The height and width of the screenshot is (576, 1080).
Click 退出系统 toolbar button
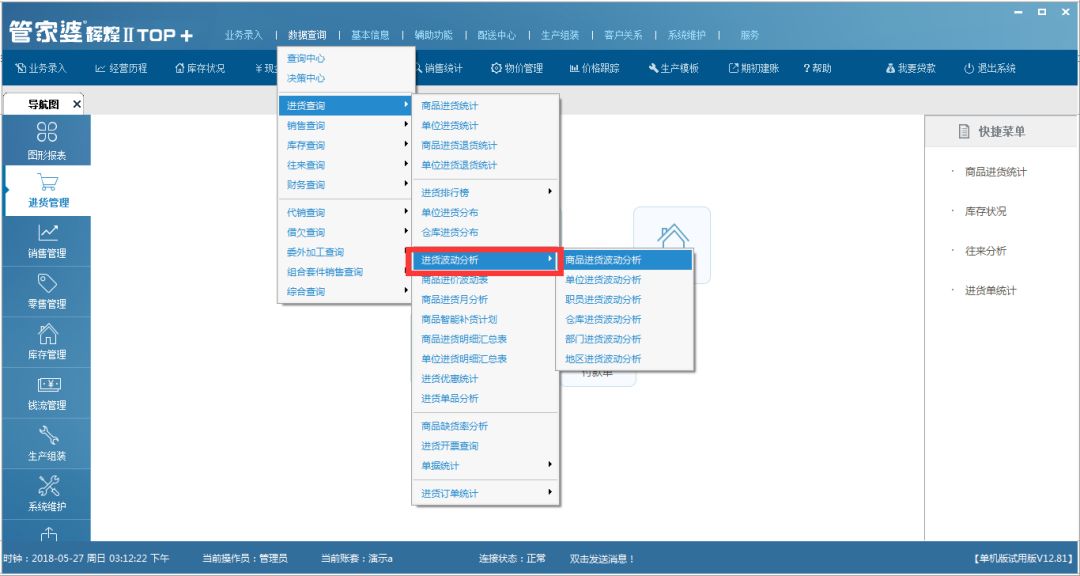pos(989,68)
